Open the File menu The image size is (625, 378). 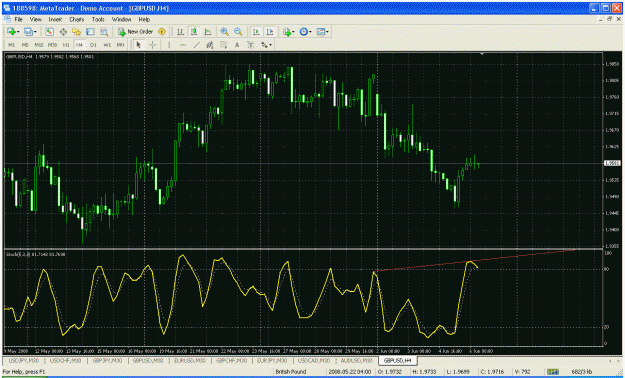[19, 19]
